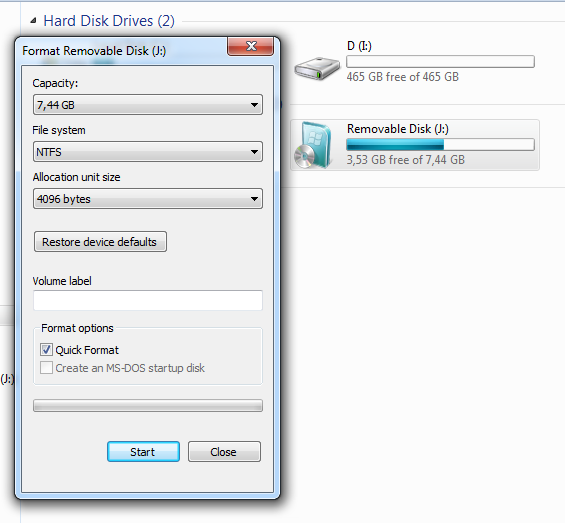565x523 pixels.
Task: Click the Removable Disk (J:) usage bar
Action: coord(440,145)
